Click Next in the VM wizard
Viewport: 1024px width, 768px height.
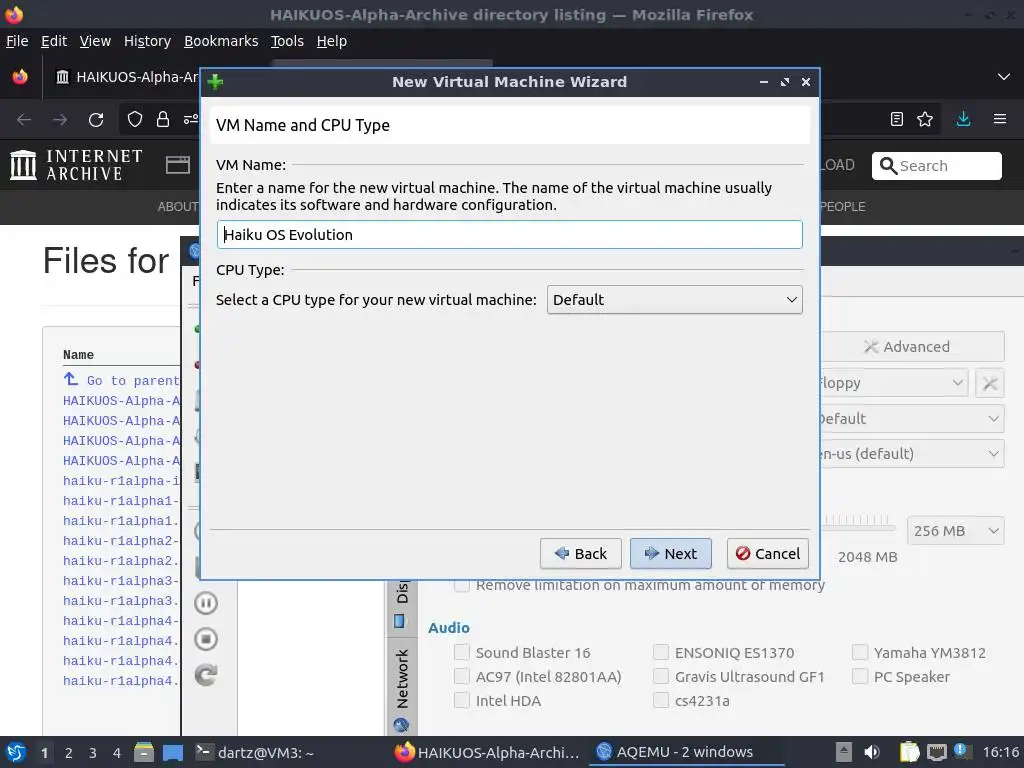pyautogui.click(x=671, y=554)
